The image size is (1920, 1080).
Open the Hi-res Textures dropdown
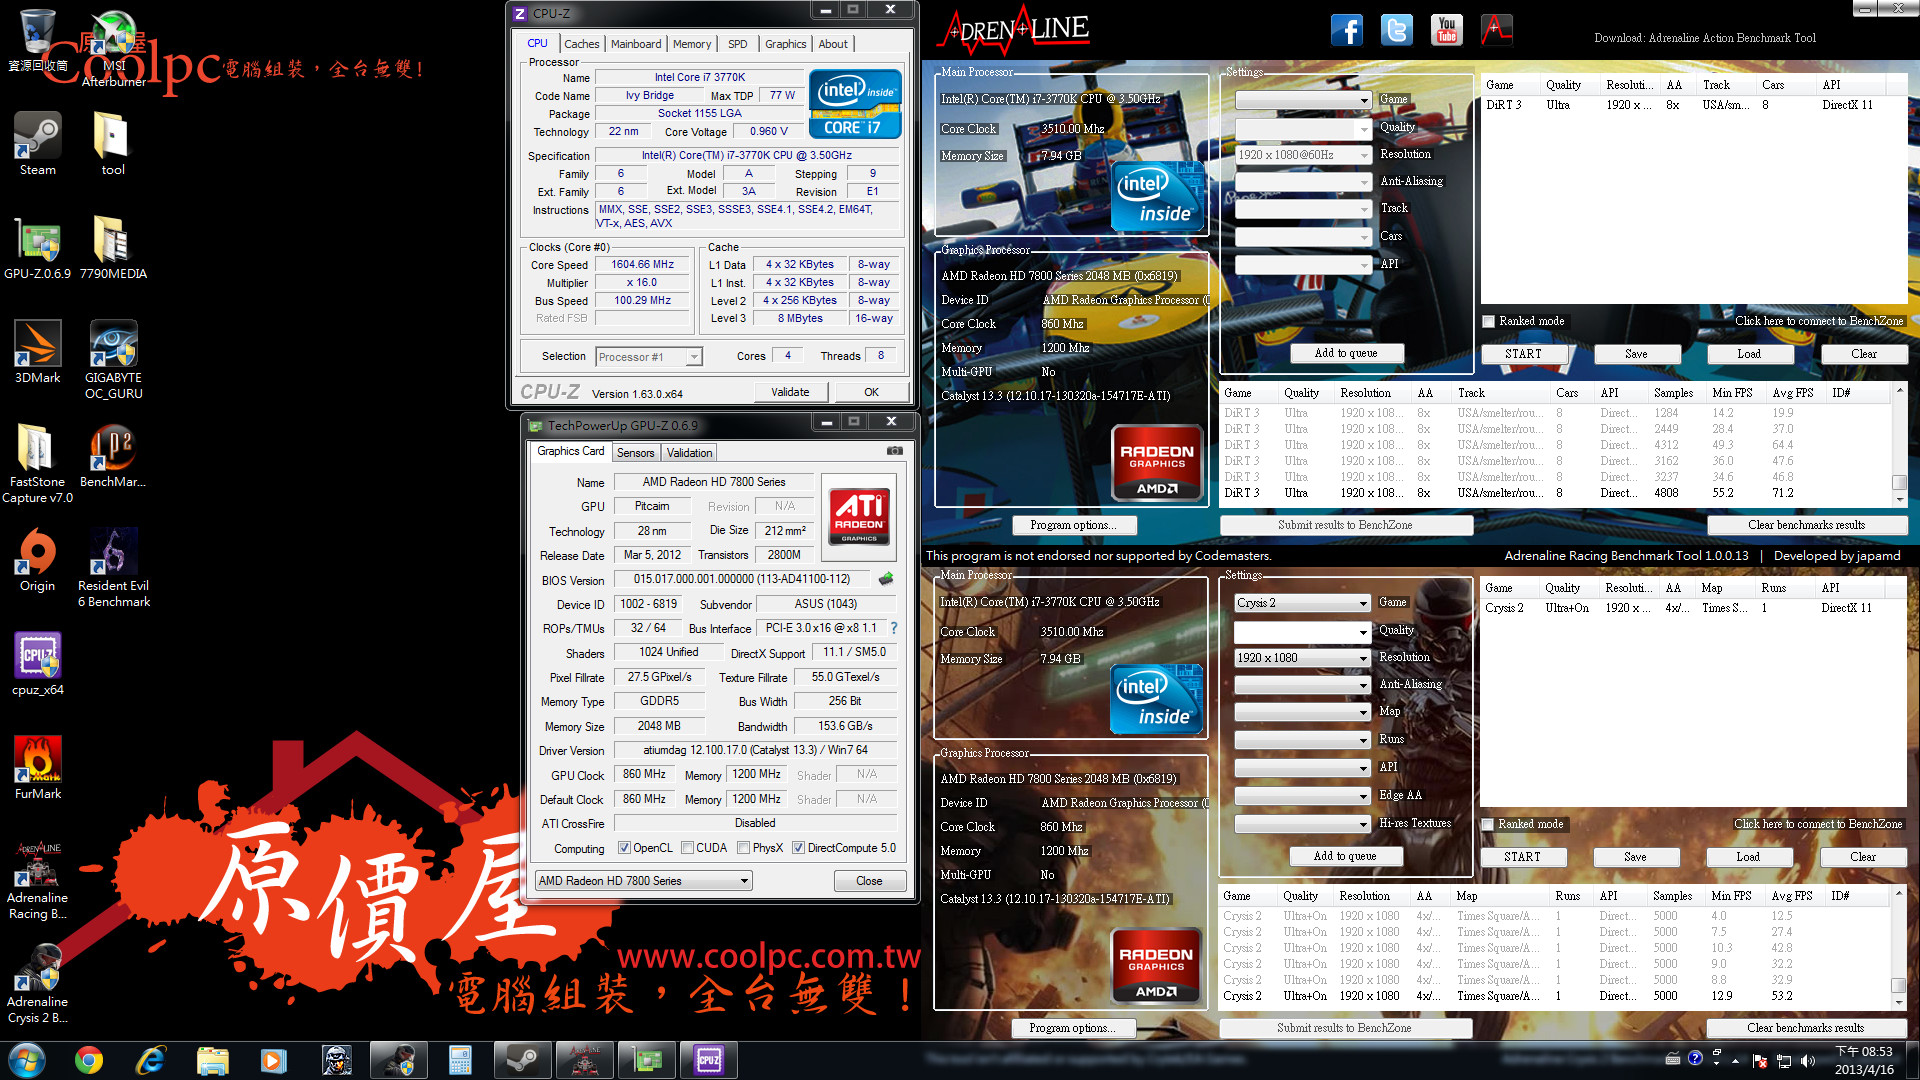tap(1302, 824)
